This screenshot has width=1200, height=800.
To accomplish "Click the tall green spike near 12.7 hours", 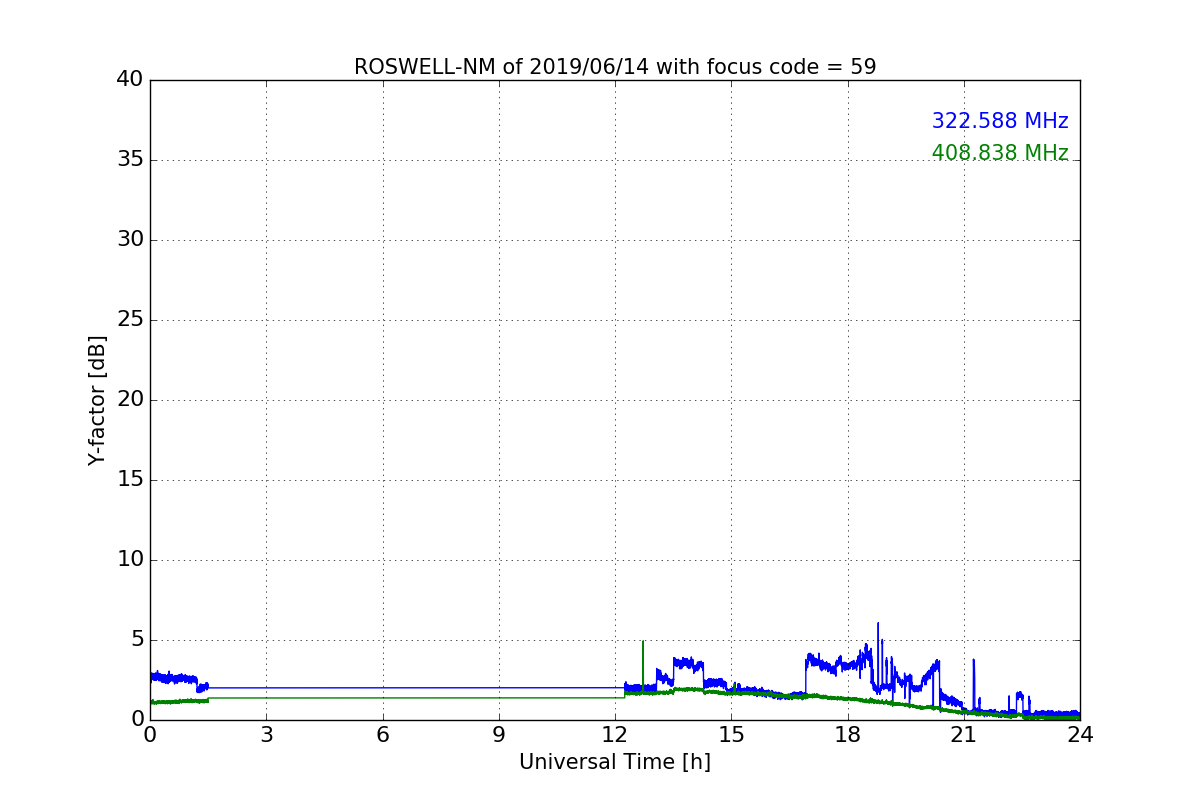I will click(643, 665).
